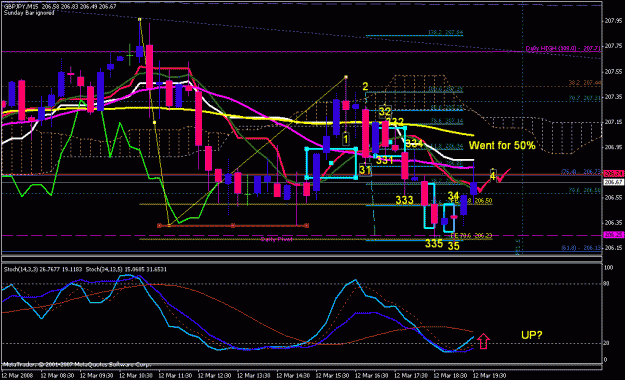
Task: Select the 'Daily Pivot' line label
Action: pyautogui.click(x=276, y=239)
